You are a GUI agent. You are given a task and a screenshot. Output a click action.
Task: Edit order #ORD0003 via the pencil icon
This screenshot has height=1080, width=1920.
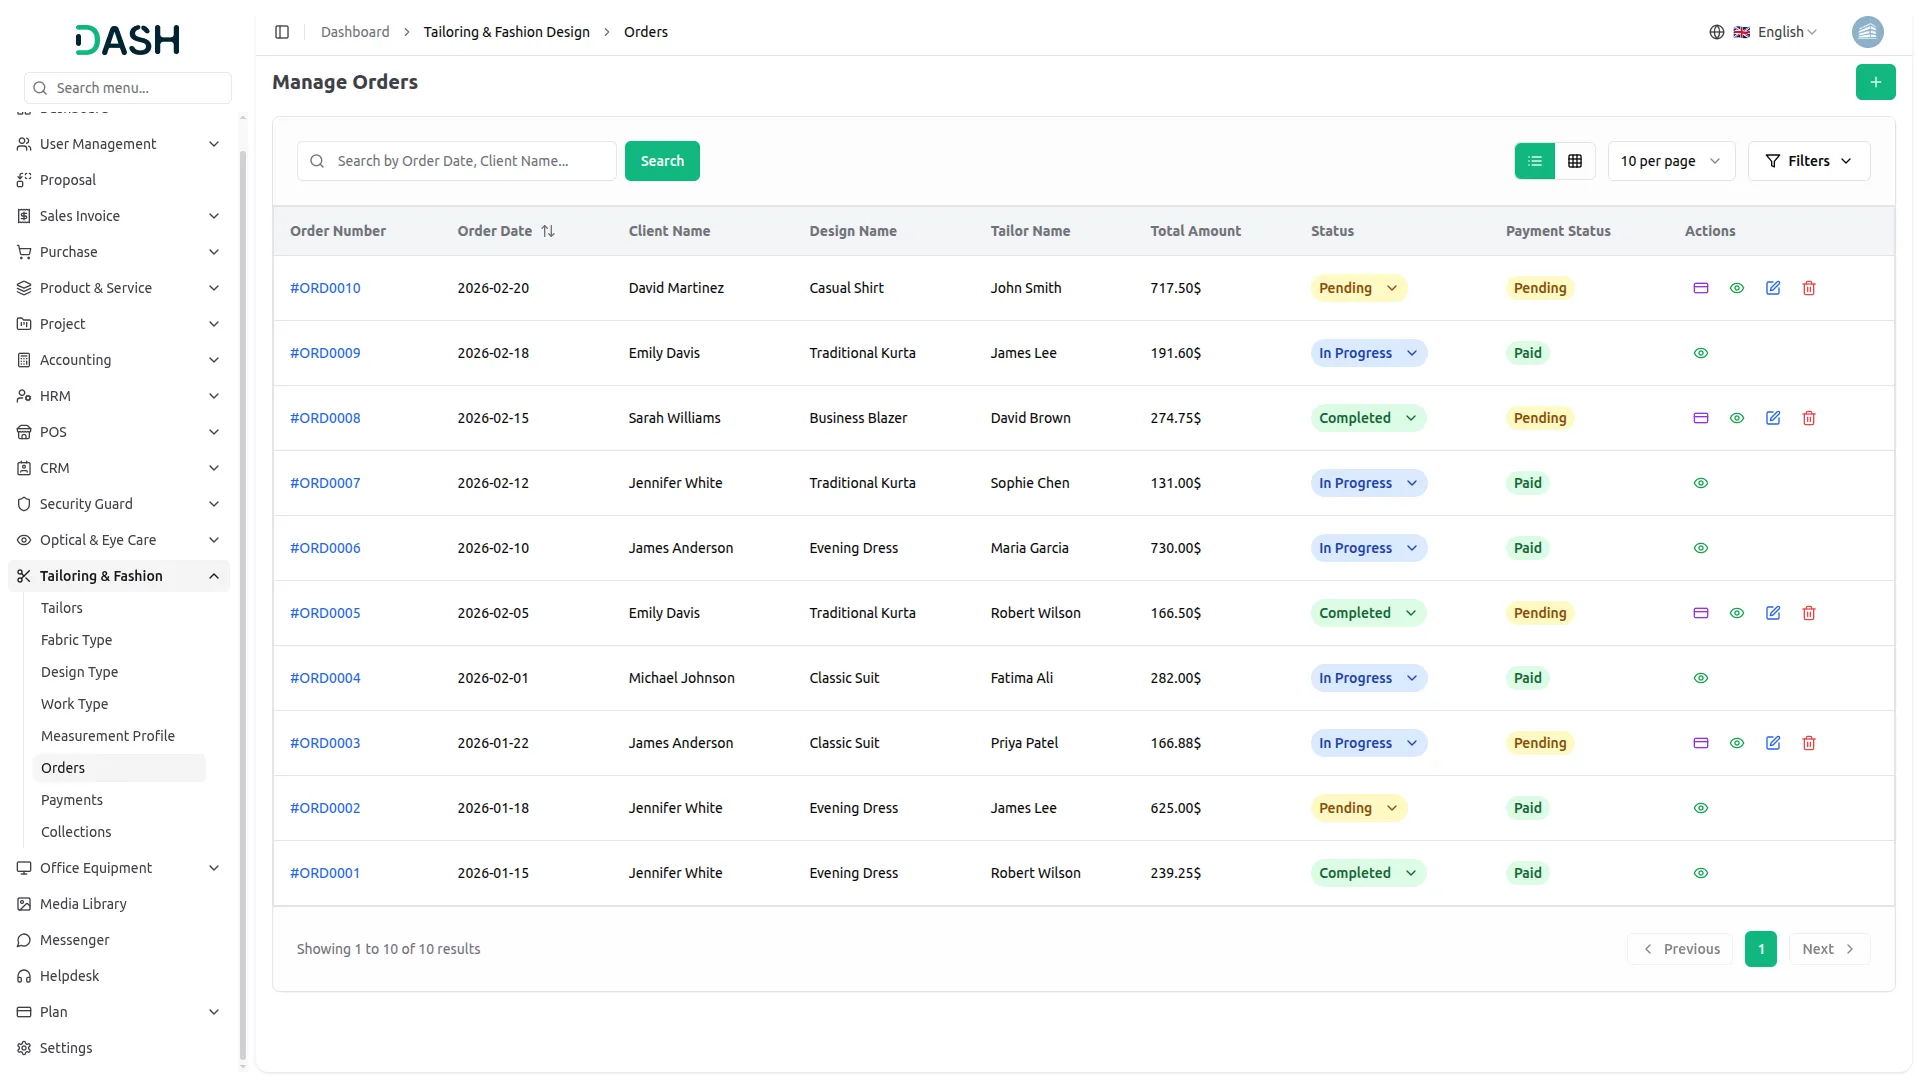[1772, 743]
